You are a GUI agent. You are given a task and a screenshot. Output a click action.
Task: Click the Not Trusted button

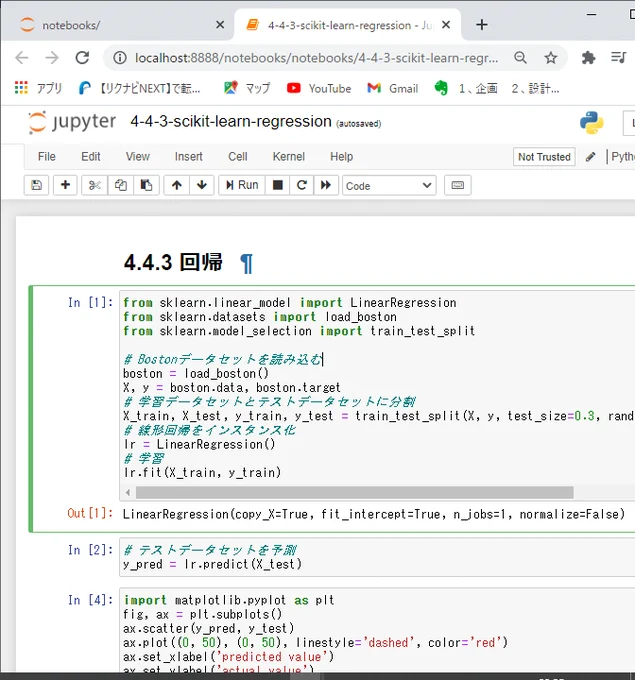point(544,157)
